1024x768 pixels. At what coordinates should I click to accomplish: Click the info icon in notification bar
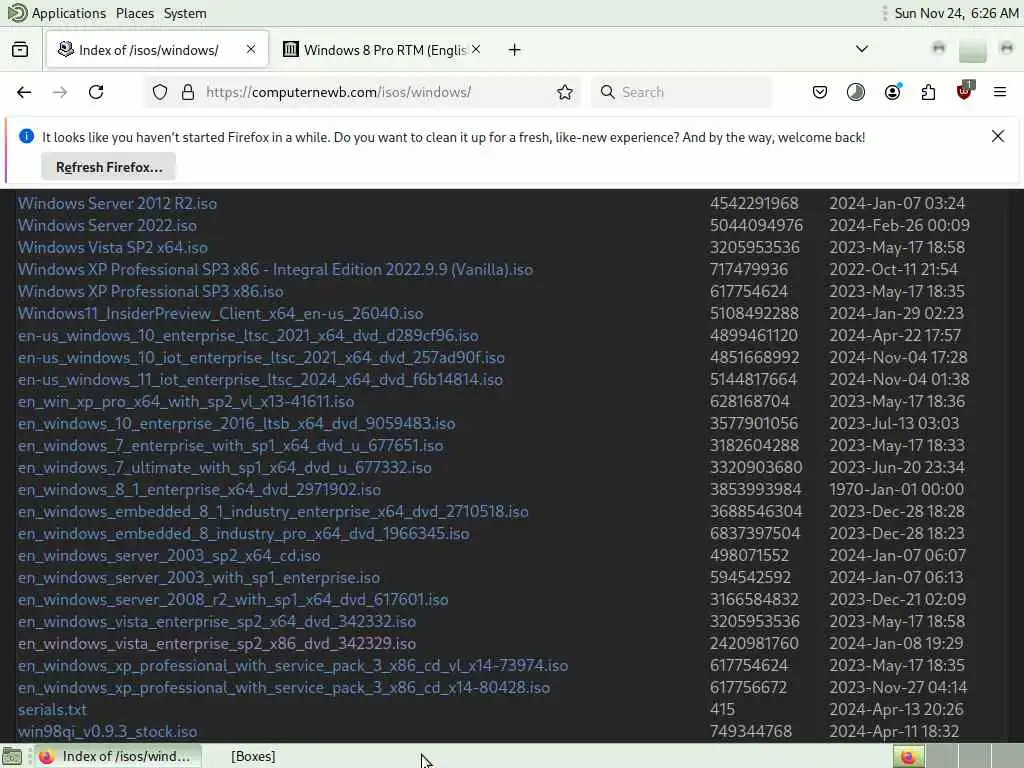[x=27, y=136]
